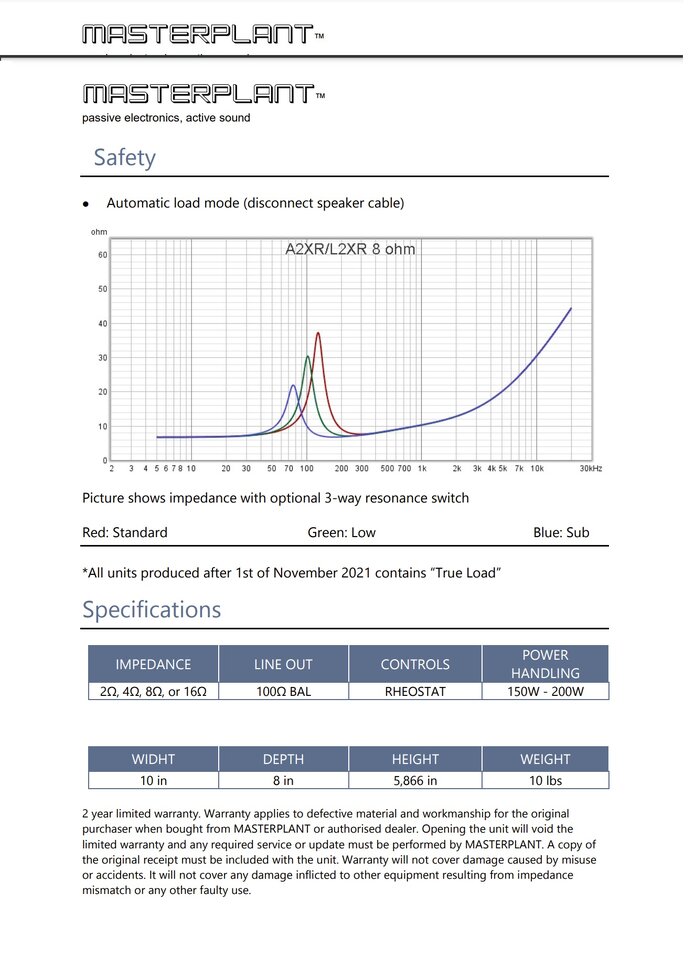Click the 'WEIGHT' table header cell

click(x=545, y=759)
